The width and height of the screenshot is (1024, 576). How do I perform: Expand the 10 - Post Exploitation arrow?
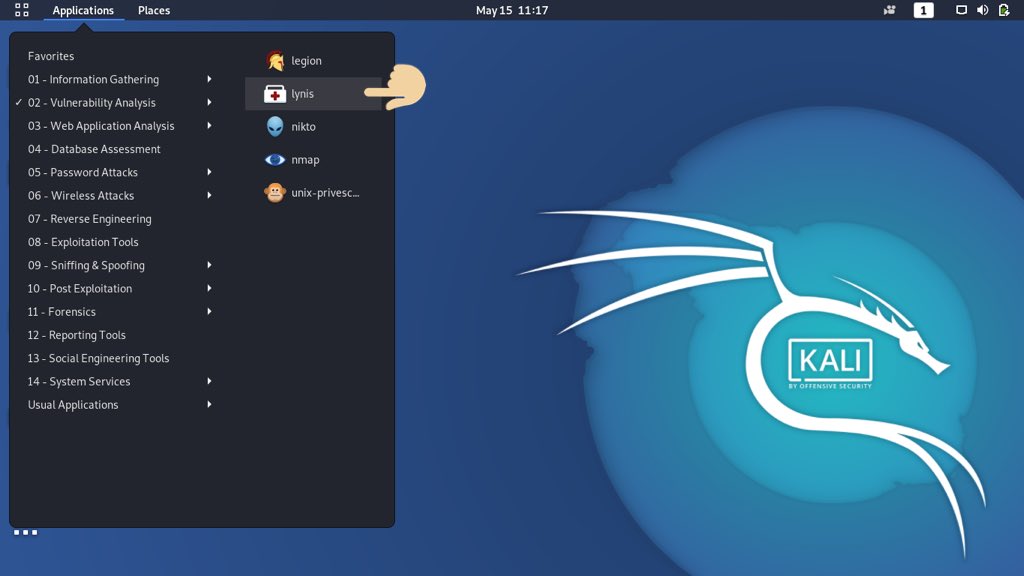tap(209, 288)
